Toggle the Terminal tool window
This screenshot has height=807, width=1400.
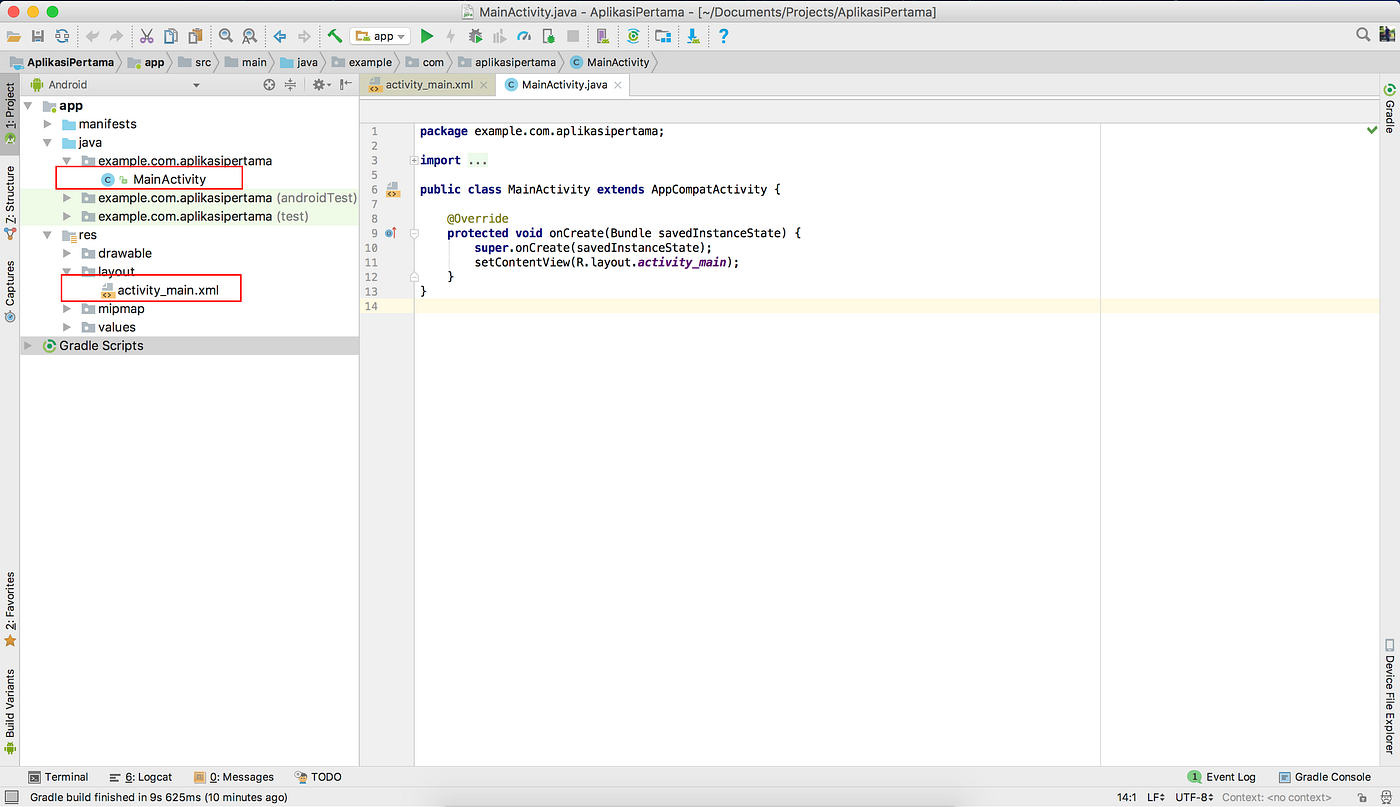59,776
